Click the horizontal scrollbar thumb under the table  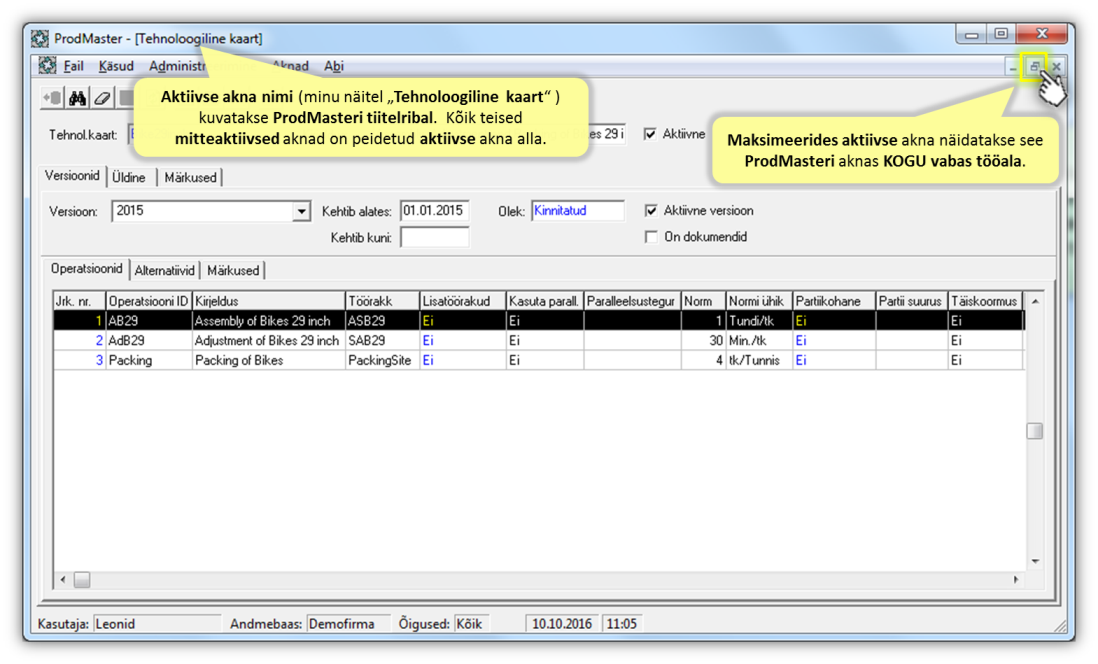click(x=82, y=580)
